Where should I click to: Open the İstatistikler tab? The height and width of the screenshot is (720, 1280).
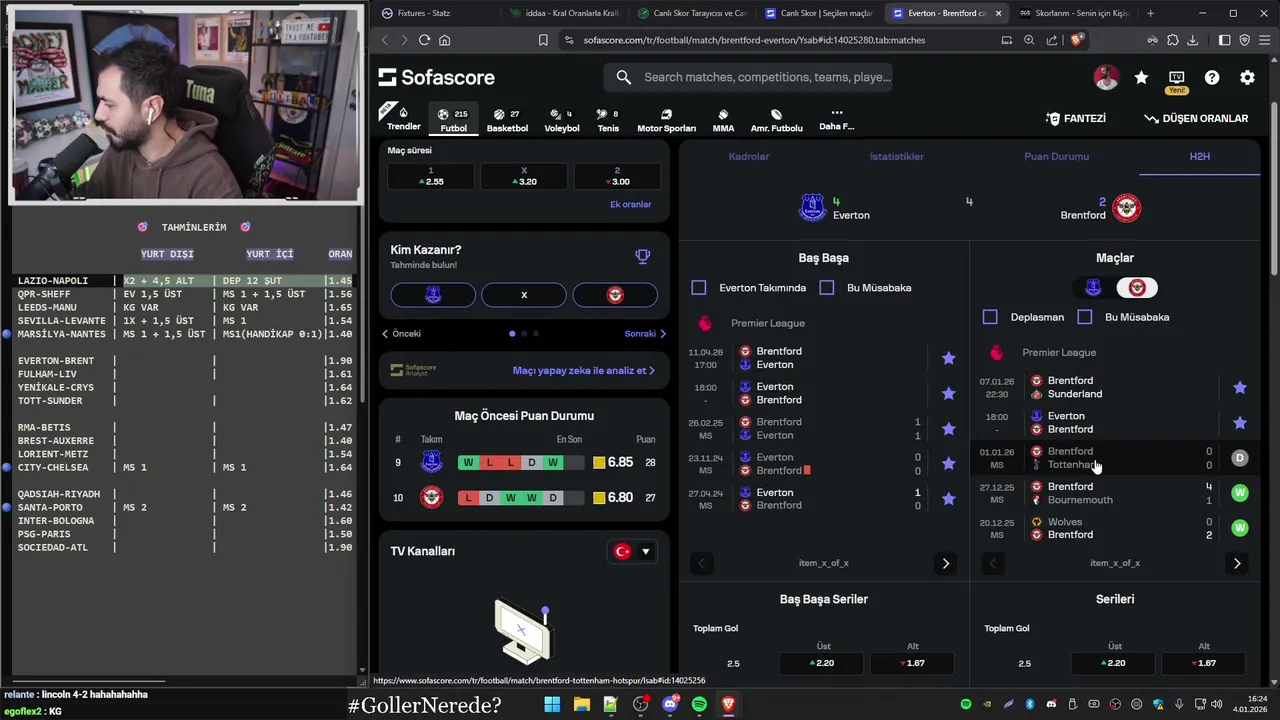click(x=896, y=157)
